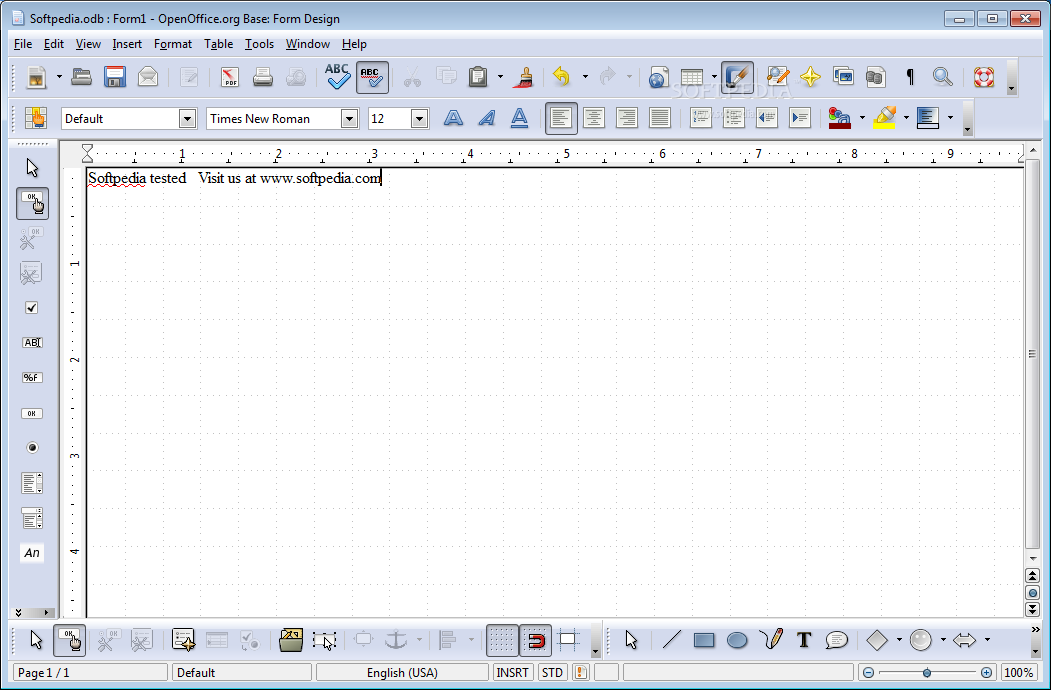Open the Window menu
1051x690 pixels.
click(308, 44)
